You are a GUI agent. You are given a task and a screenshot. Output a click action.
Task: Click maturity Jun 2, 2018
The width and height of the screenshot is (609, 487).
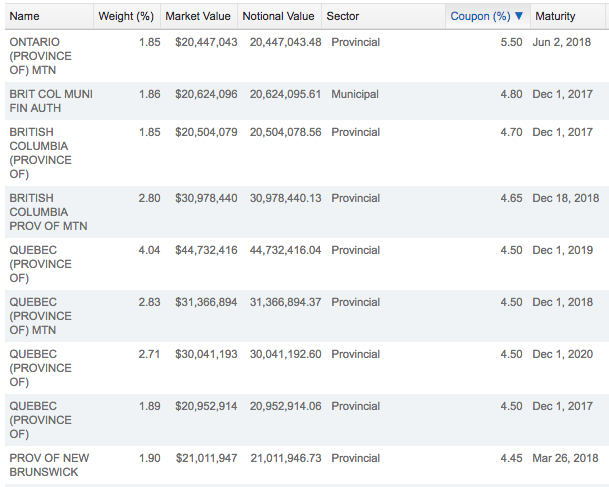[562, 42]
